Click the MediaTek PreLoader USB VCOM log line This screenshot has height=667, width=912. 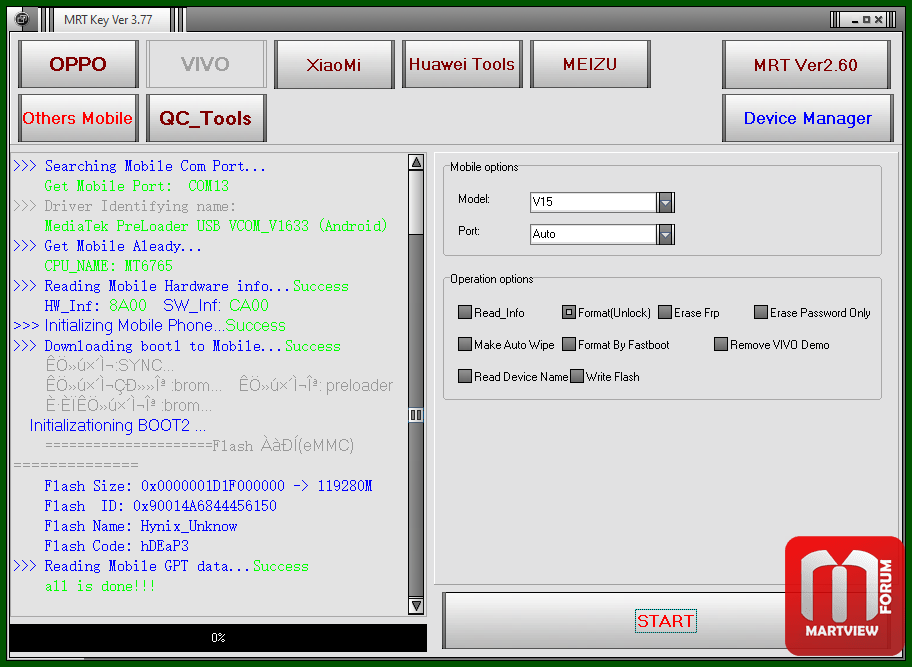[216, 226]
